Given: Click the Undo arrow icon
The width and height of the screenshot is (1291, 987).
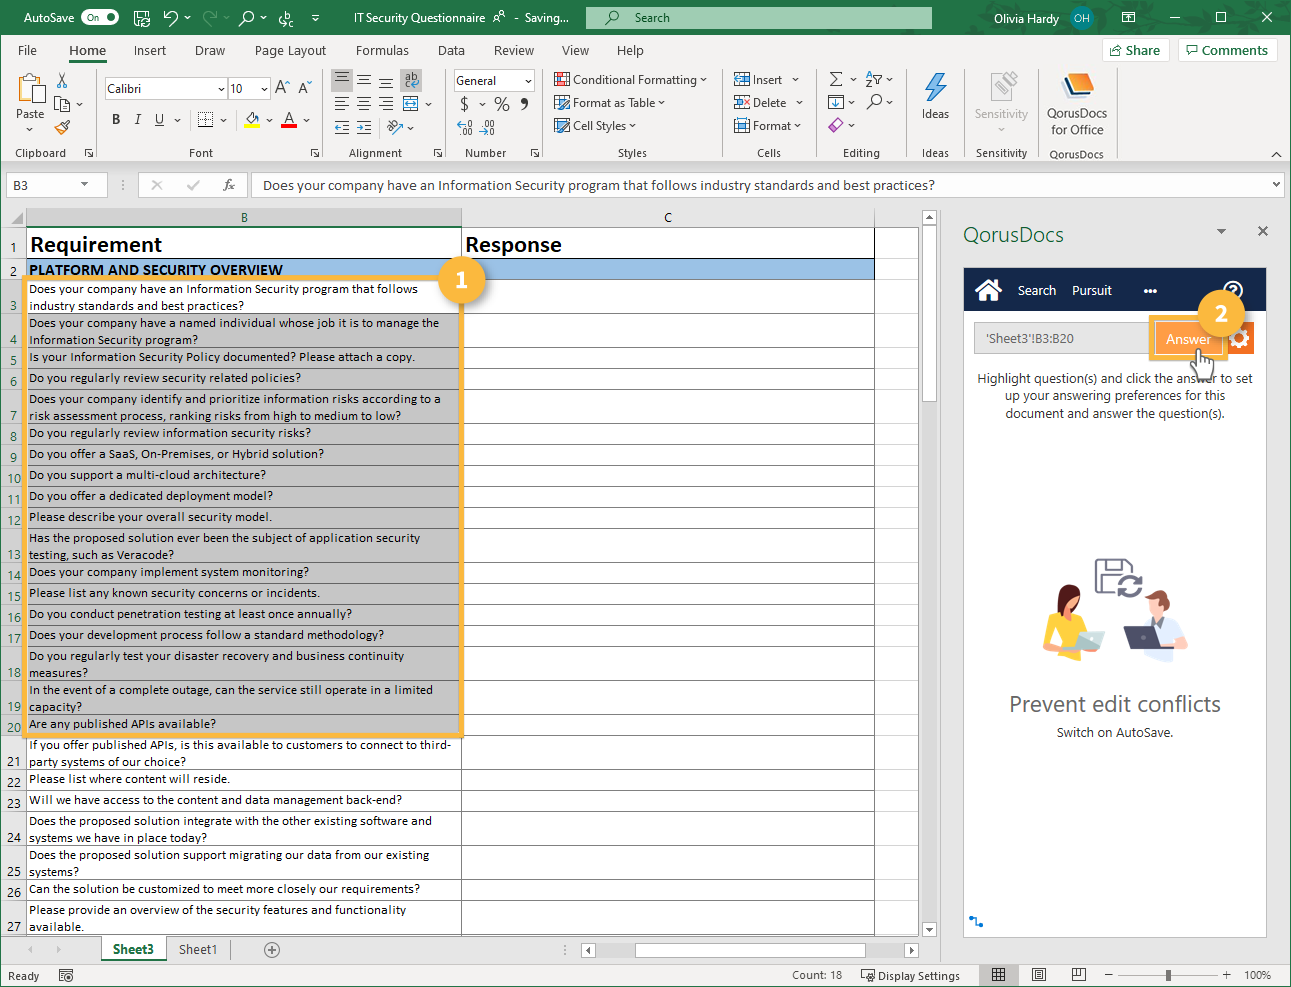Looking at the screenshot, I should pos(171,17).
